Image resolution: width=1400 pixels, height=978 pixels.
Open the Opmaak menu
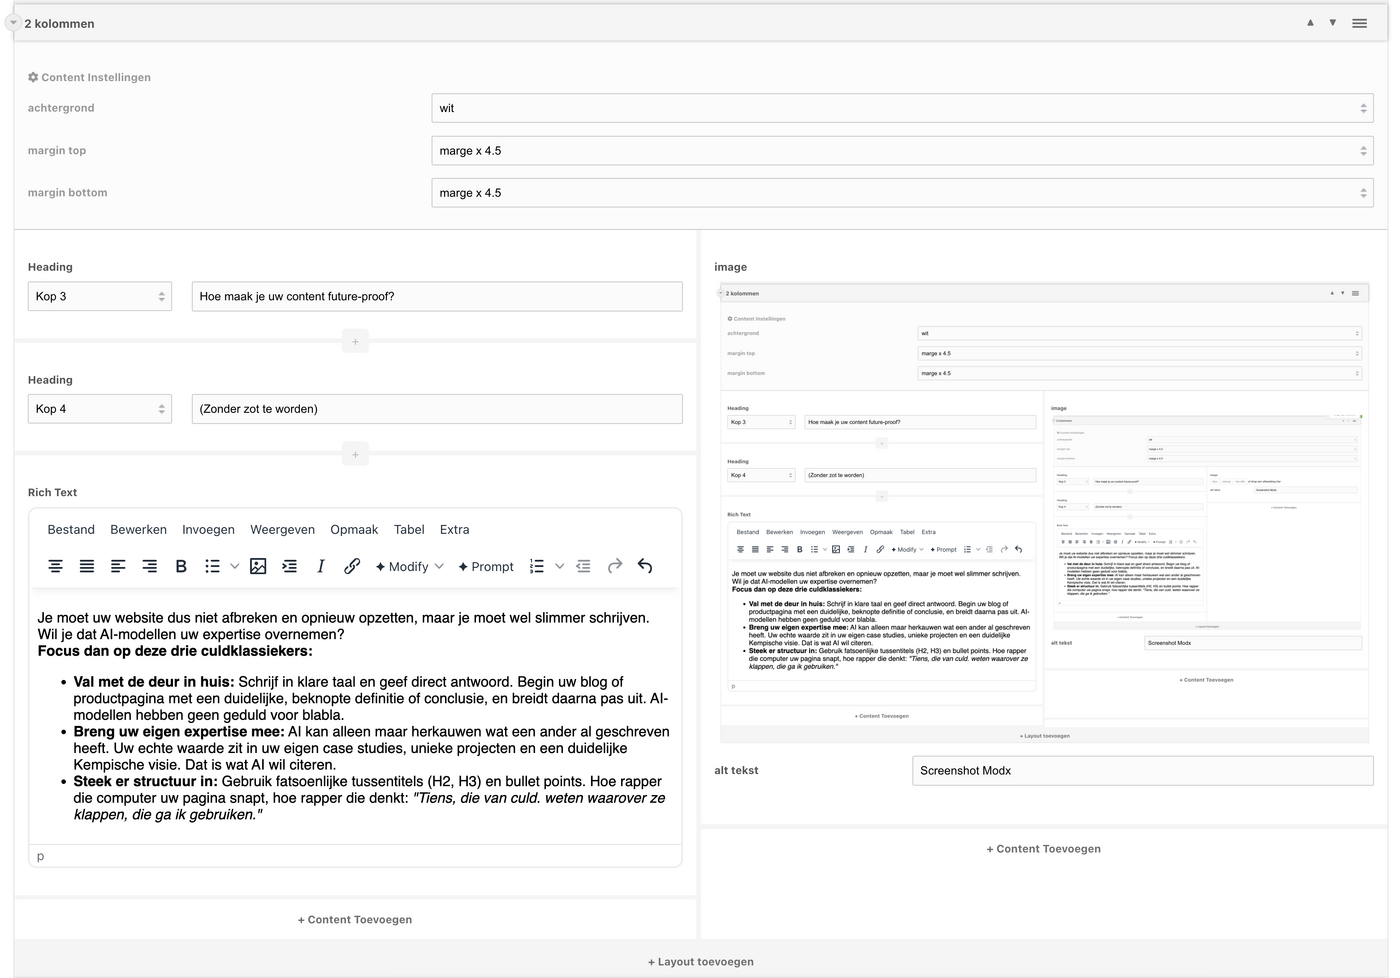pos(354,530)
